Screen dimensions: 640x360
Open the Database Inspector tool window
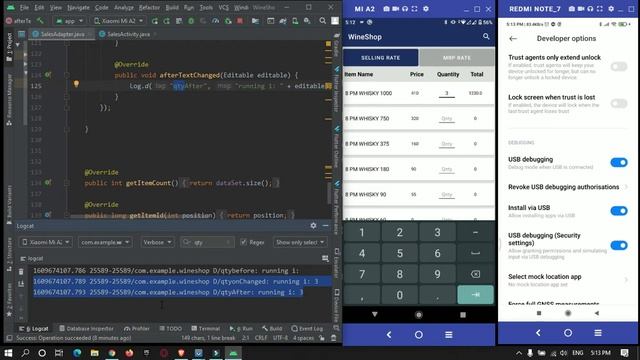point(86,329)
